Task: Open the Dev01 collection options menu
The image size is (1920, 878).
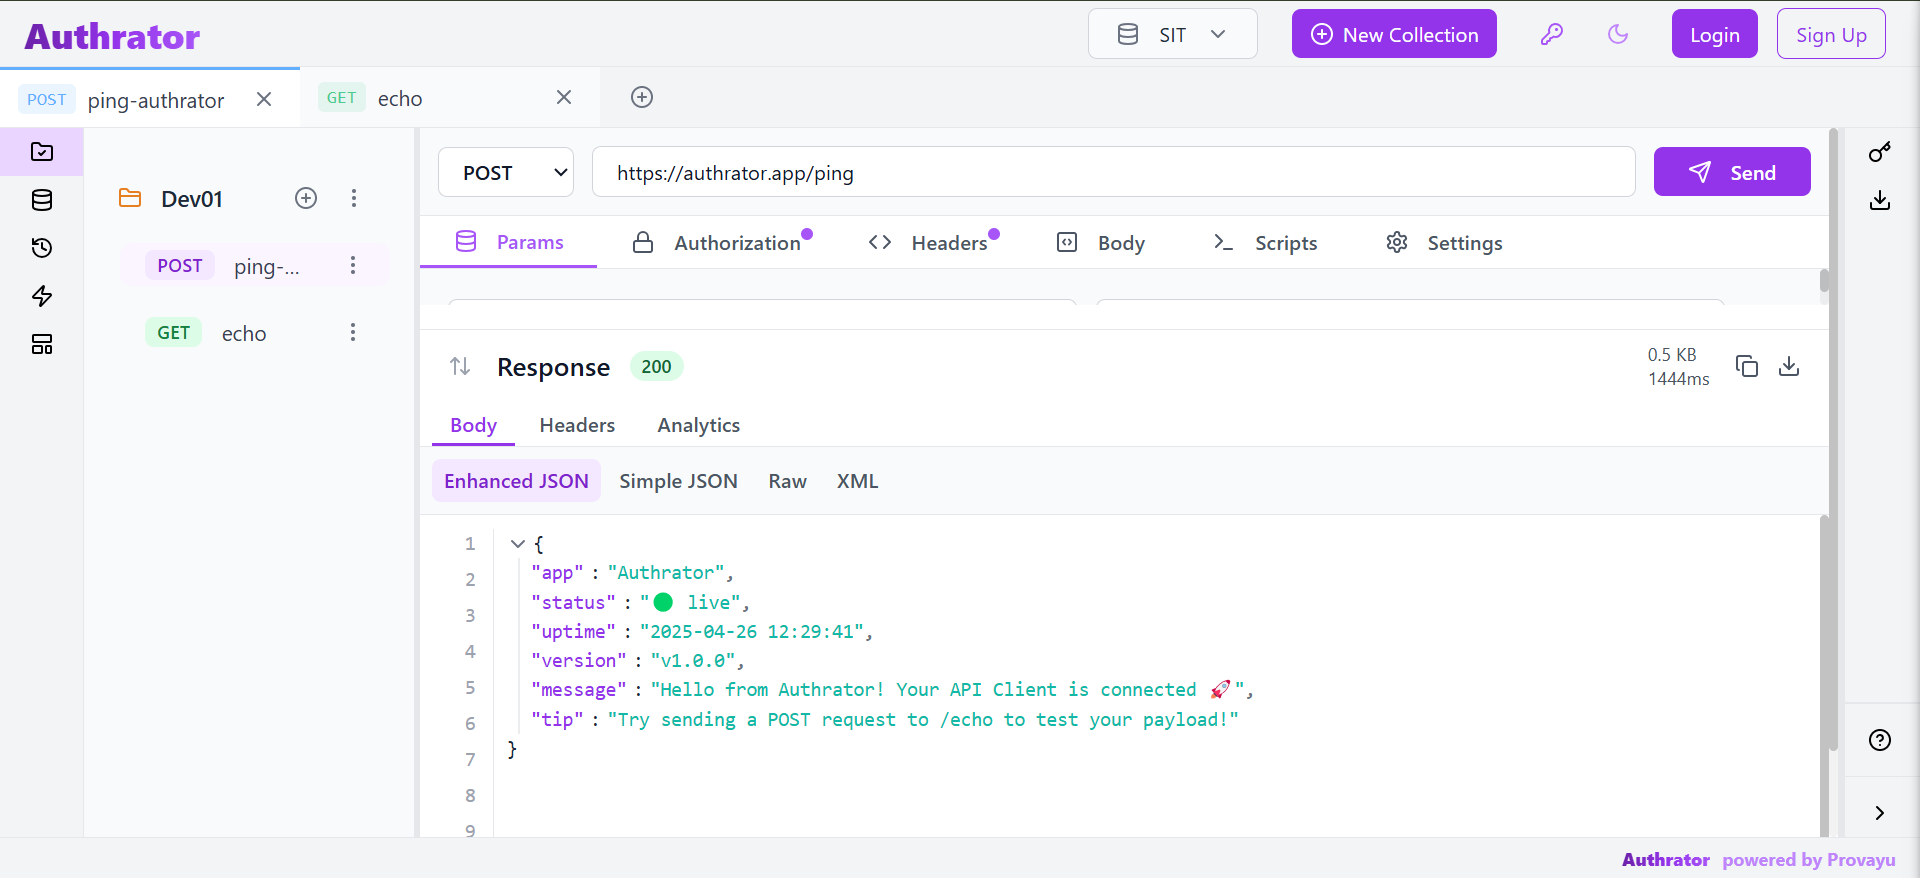Action: (353, 198)
